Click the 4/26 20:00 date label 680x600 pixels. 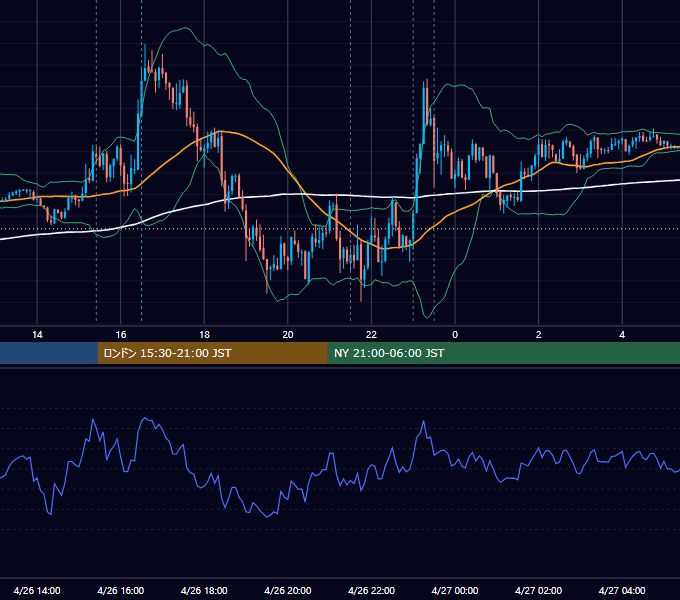(288, 590)
